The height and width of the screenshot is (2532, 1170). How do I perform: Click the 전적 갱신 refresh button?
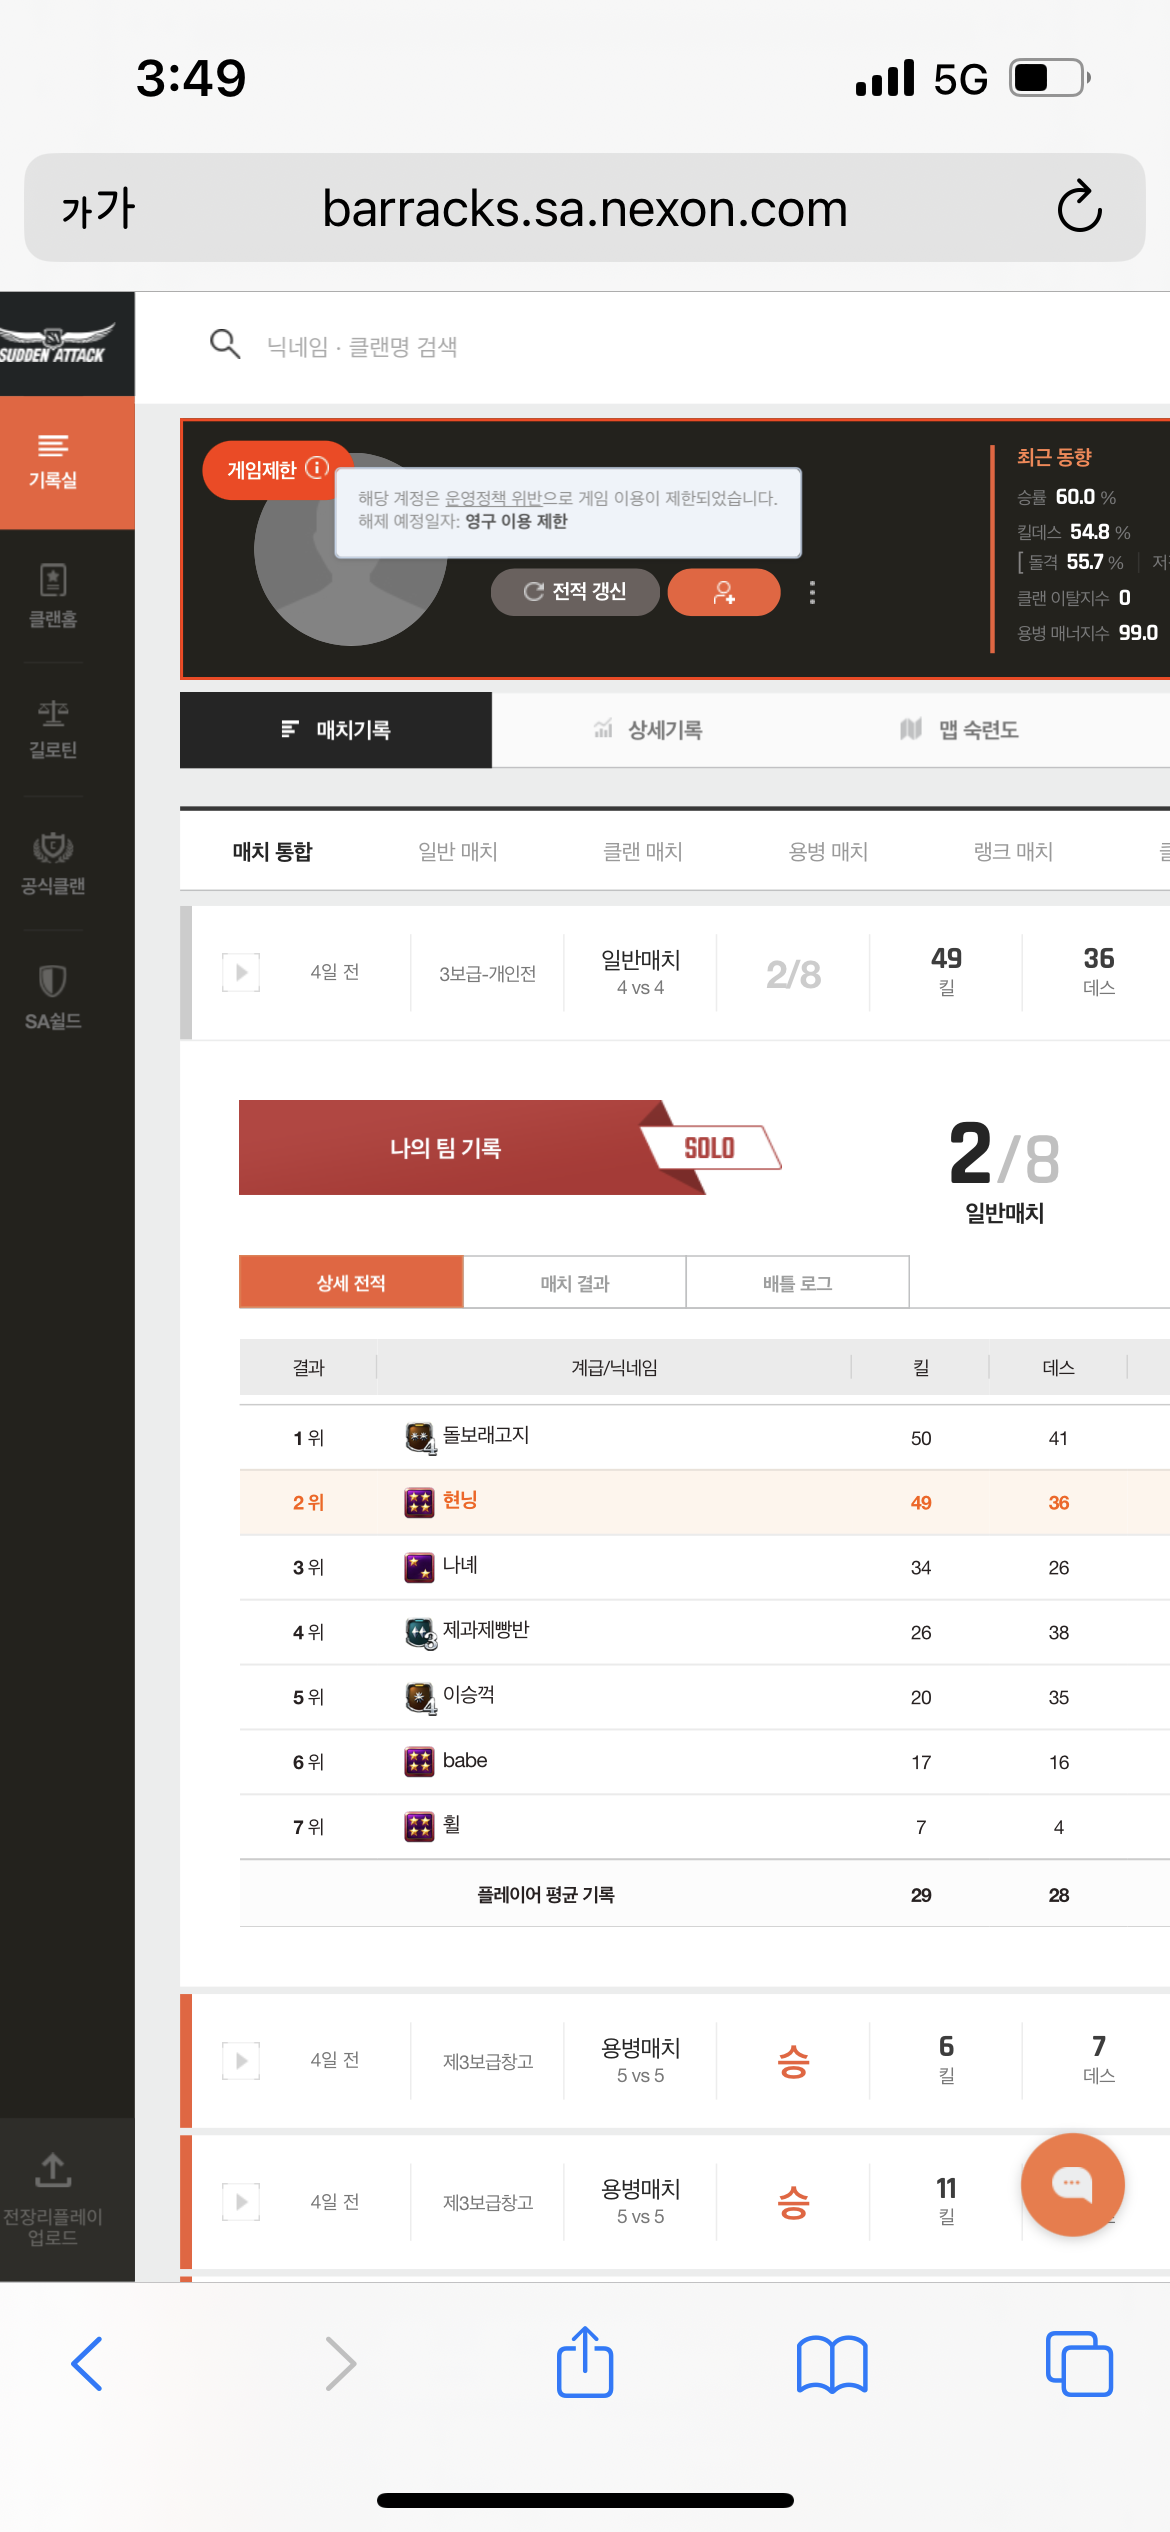click(575, 592)
